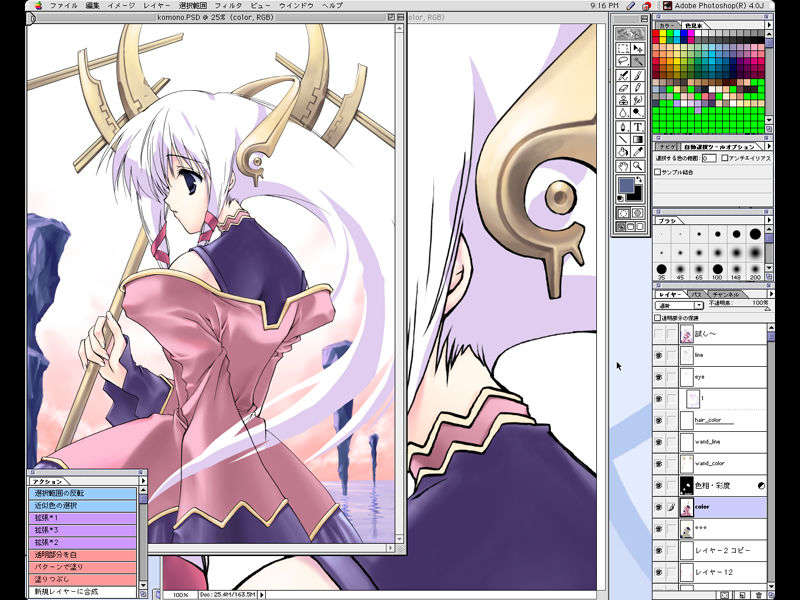Hide the 'wand_color' layer

(x=659, y=463)
